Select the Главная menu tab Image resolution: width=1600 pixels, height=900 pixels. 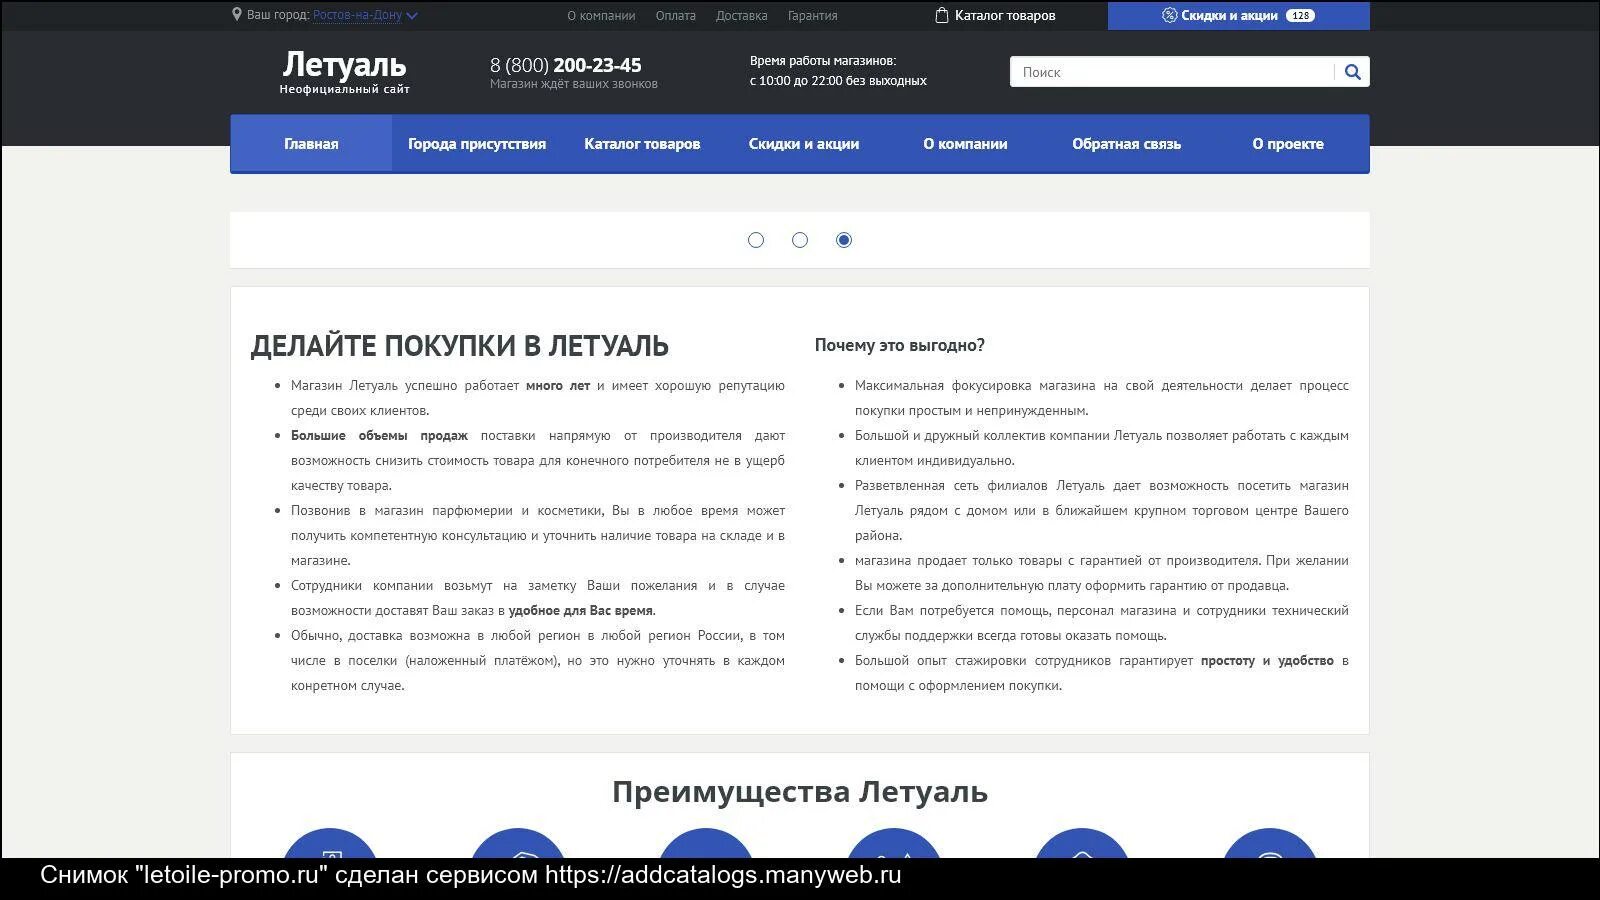pos(311,144)
